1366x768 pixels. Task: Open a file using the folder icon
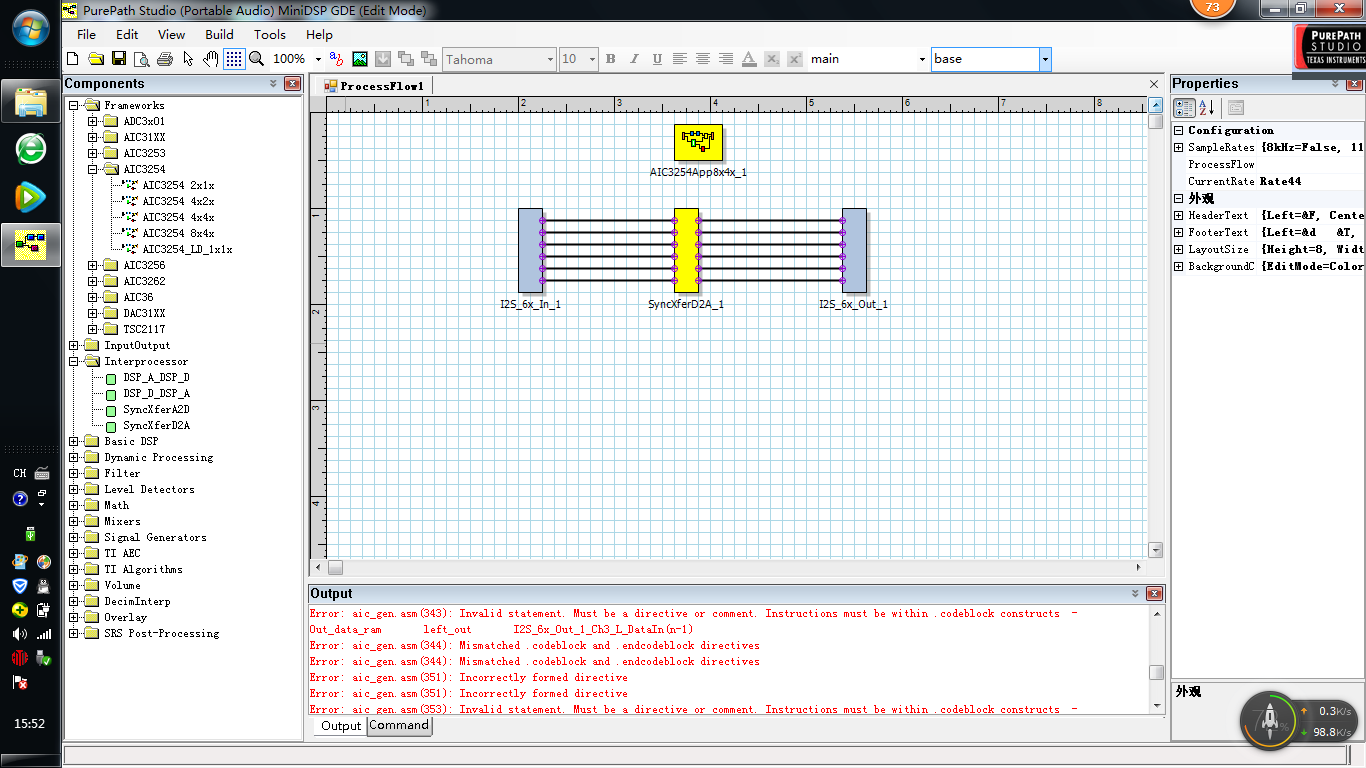(97, 59)
